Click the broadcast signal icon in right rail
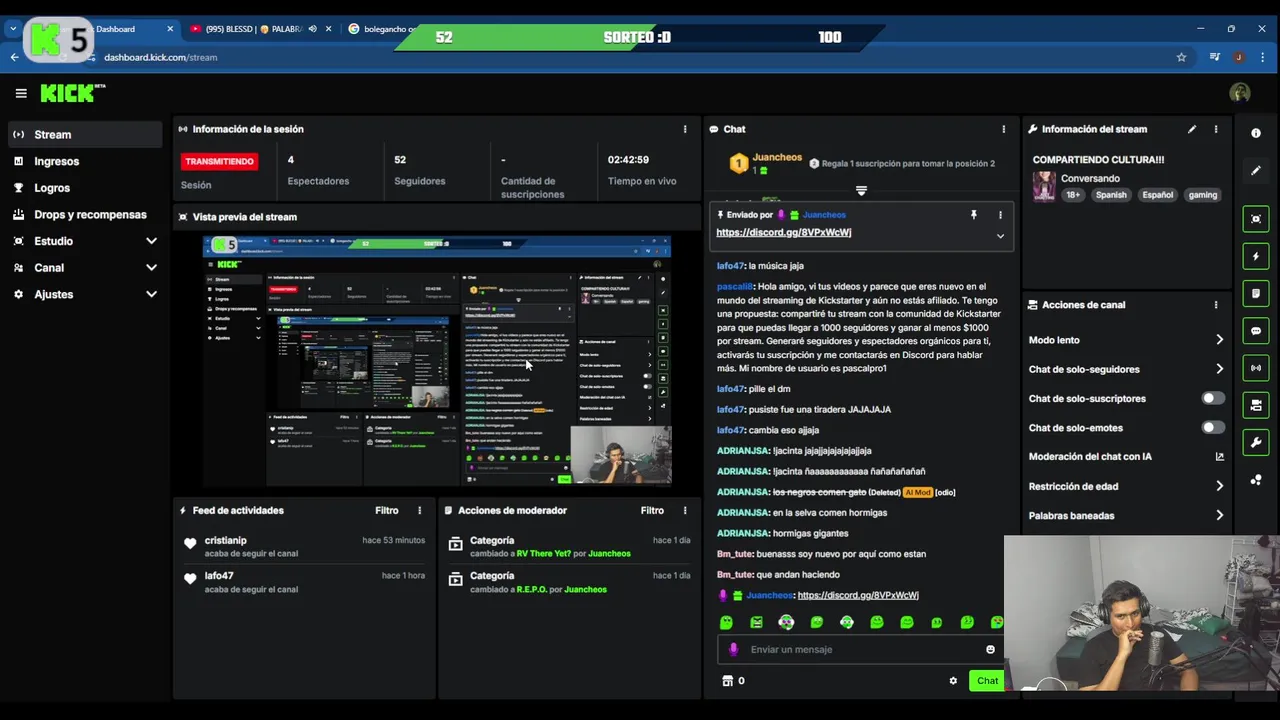1280x720 pixels. (1256, 368)
